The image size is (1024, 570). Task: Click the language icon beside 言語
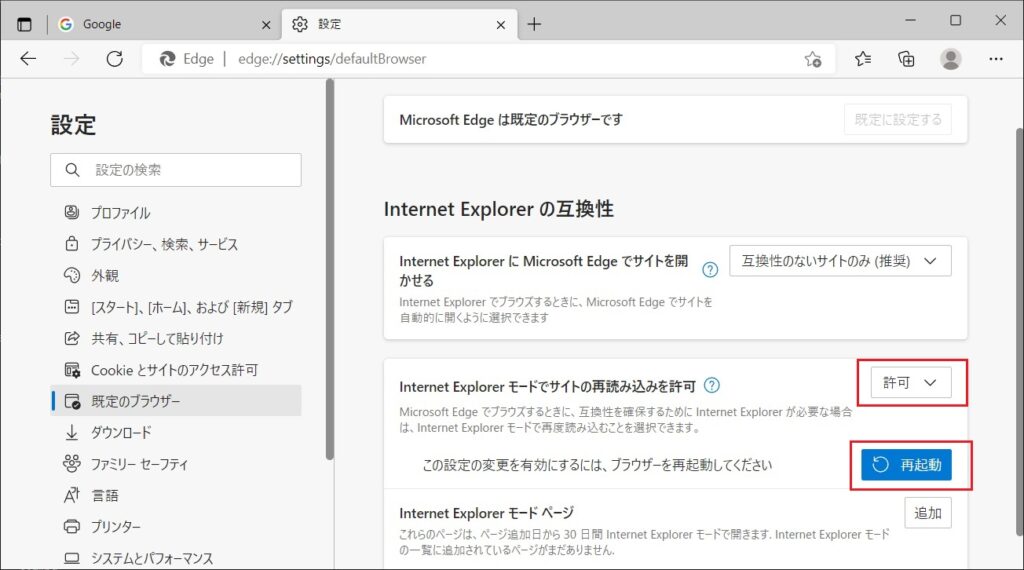coord(72,495)
